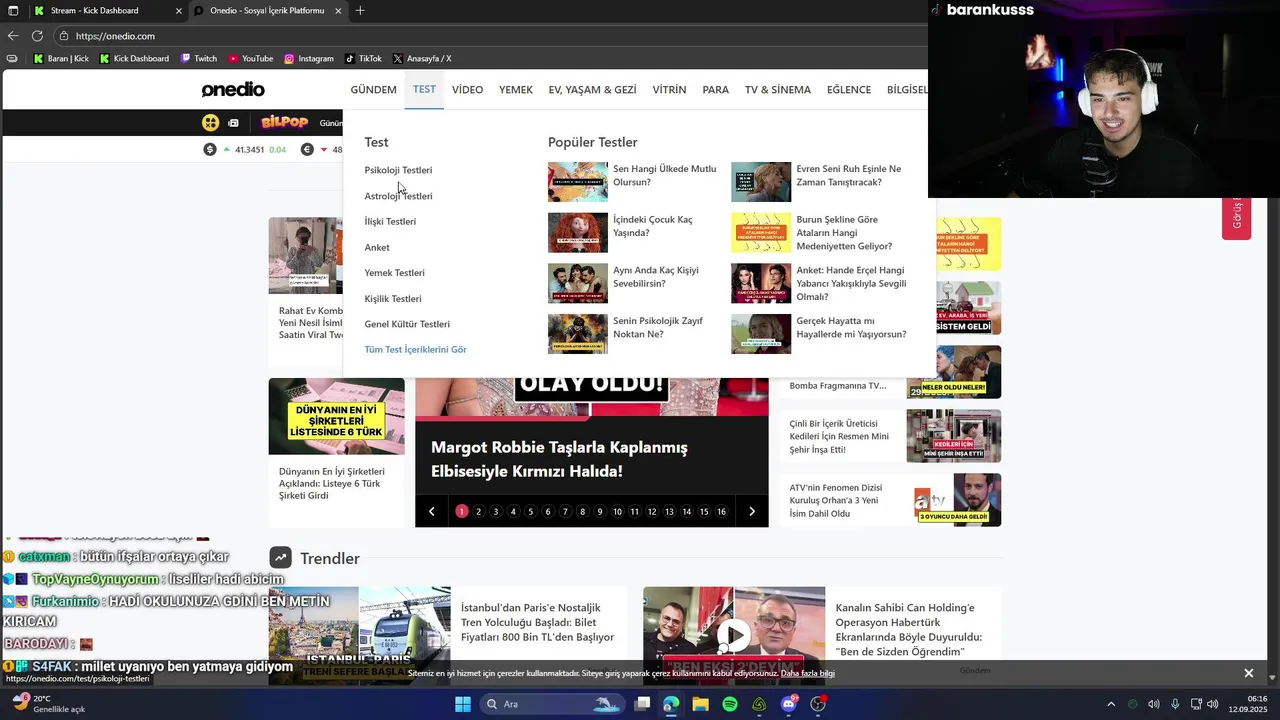Open Genel Kültür Testleri link
Viewport: 1280px width, 720px height.
[x=407, y=324]
